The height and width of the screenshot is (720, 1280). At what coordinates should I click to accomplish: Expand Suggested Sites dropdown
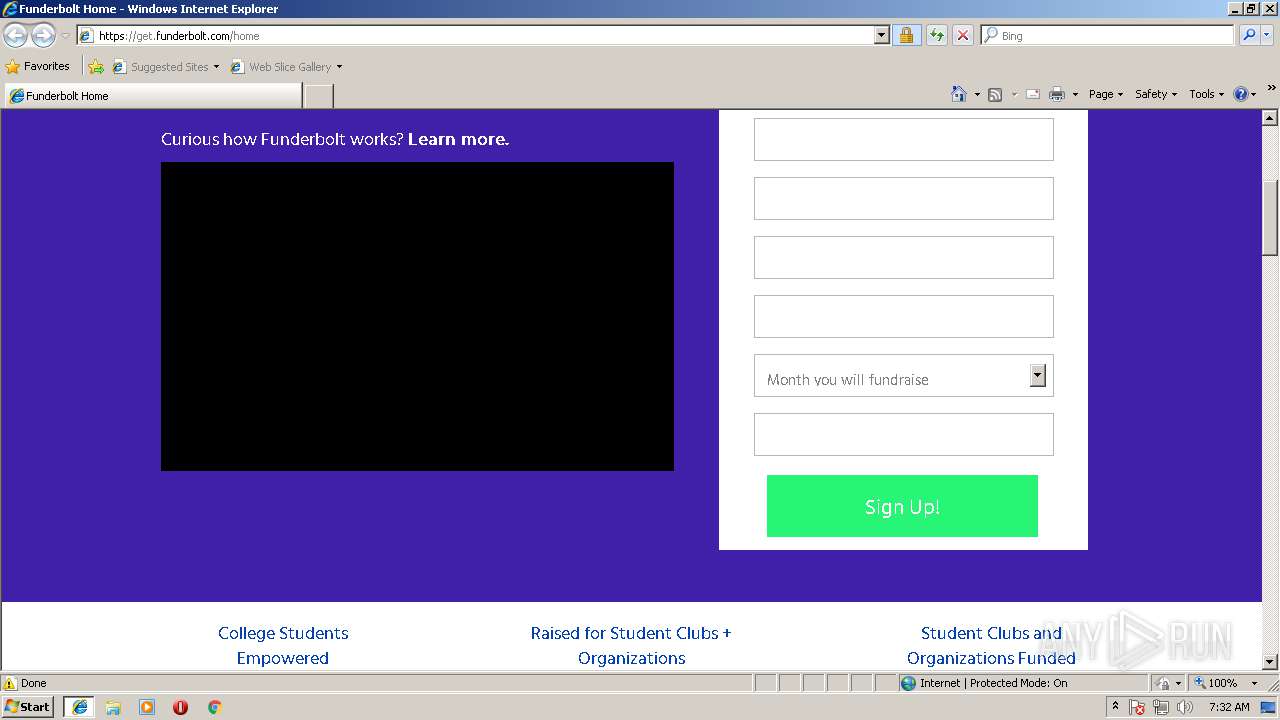click(216, 67)
